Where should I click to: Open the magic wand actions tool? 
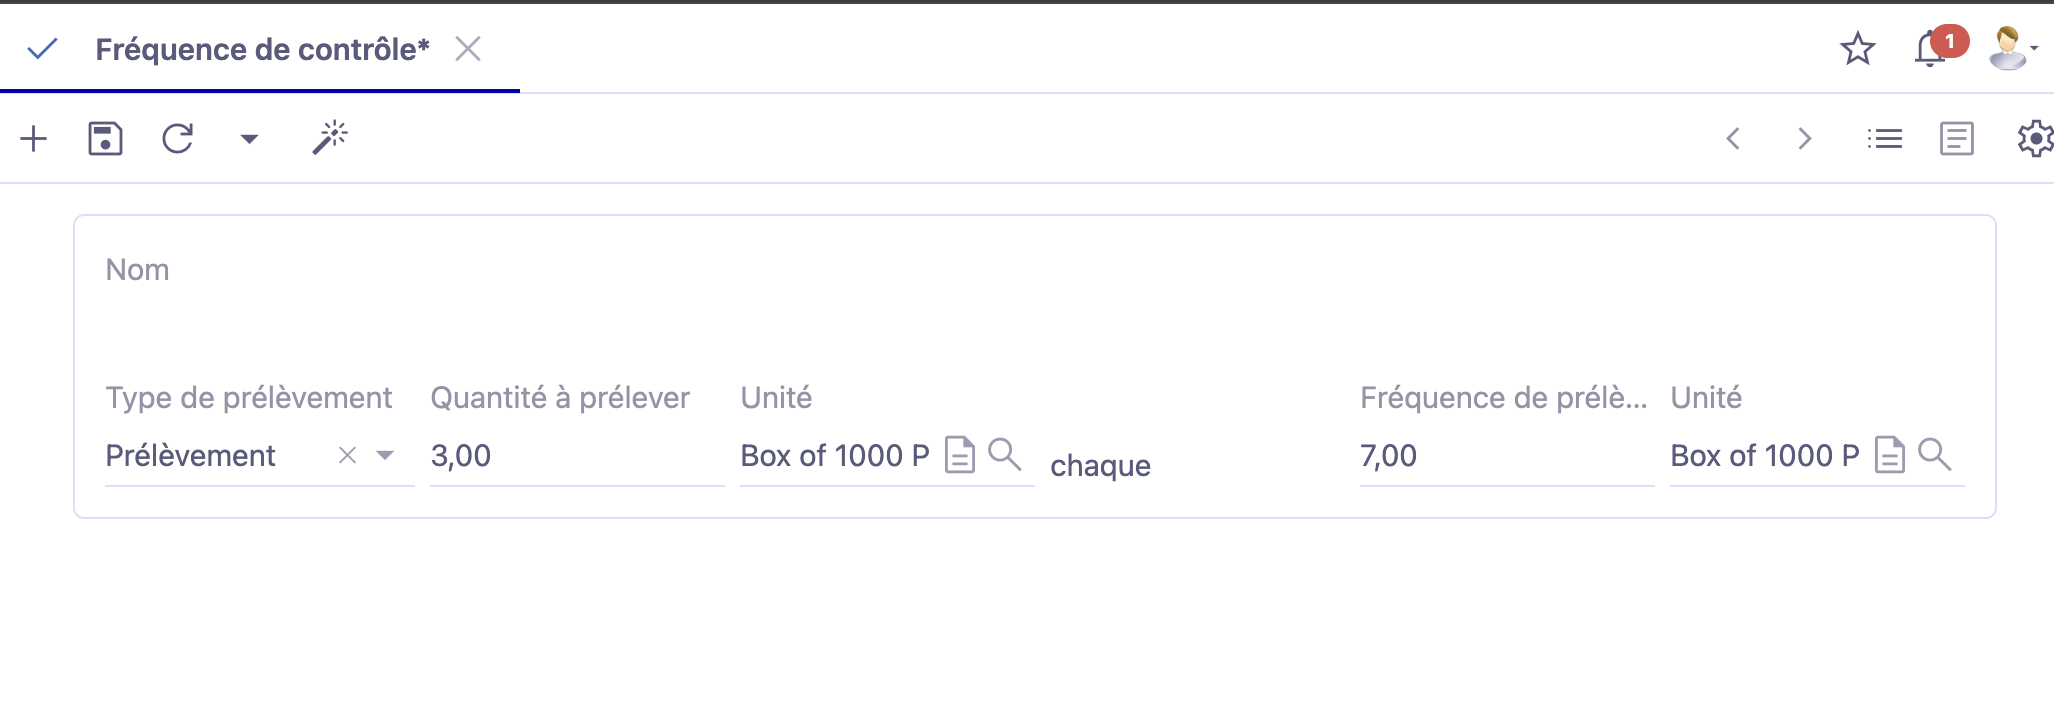click(330, 138)
